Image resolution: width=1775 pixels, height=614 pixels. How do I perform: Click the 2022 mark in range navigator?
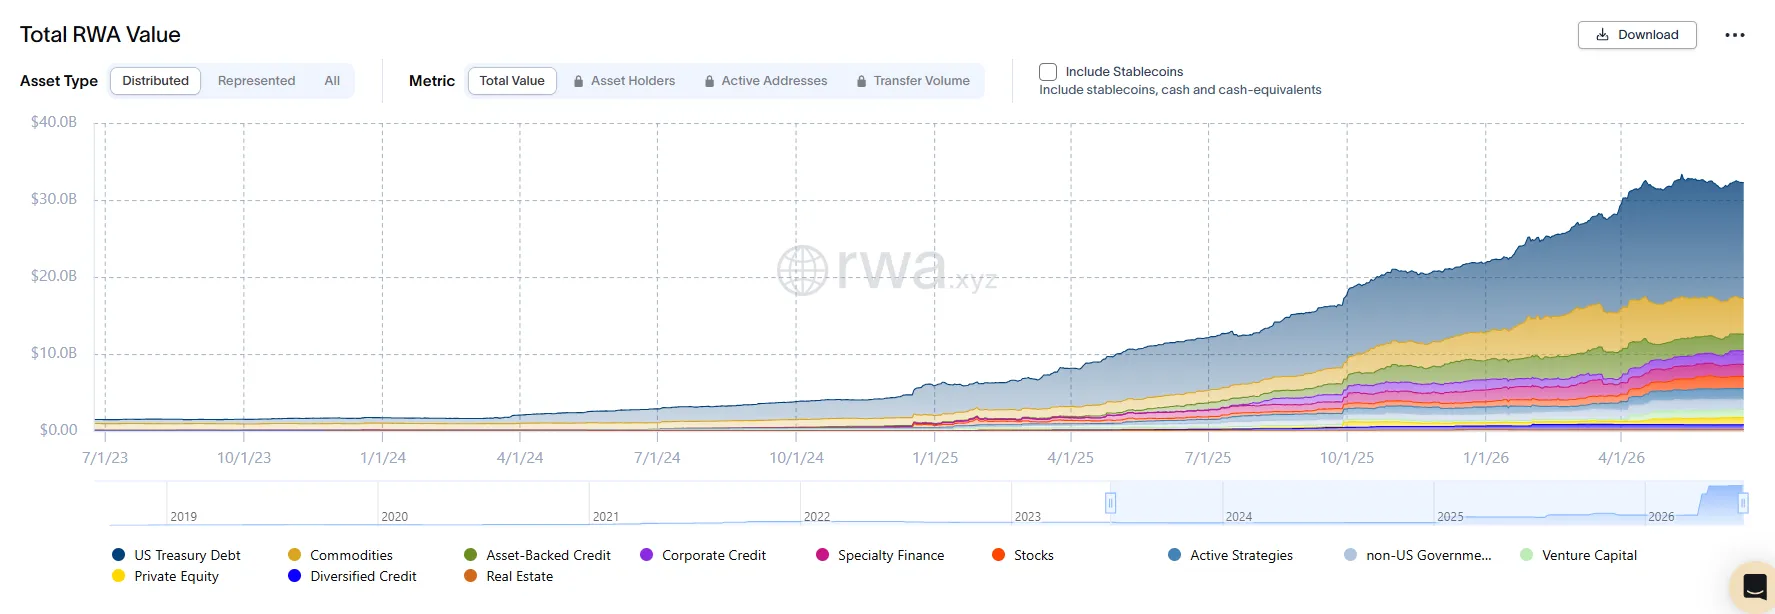click(817, 517)
